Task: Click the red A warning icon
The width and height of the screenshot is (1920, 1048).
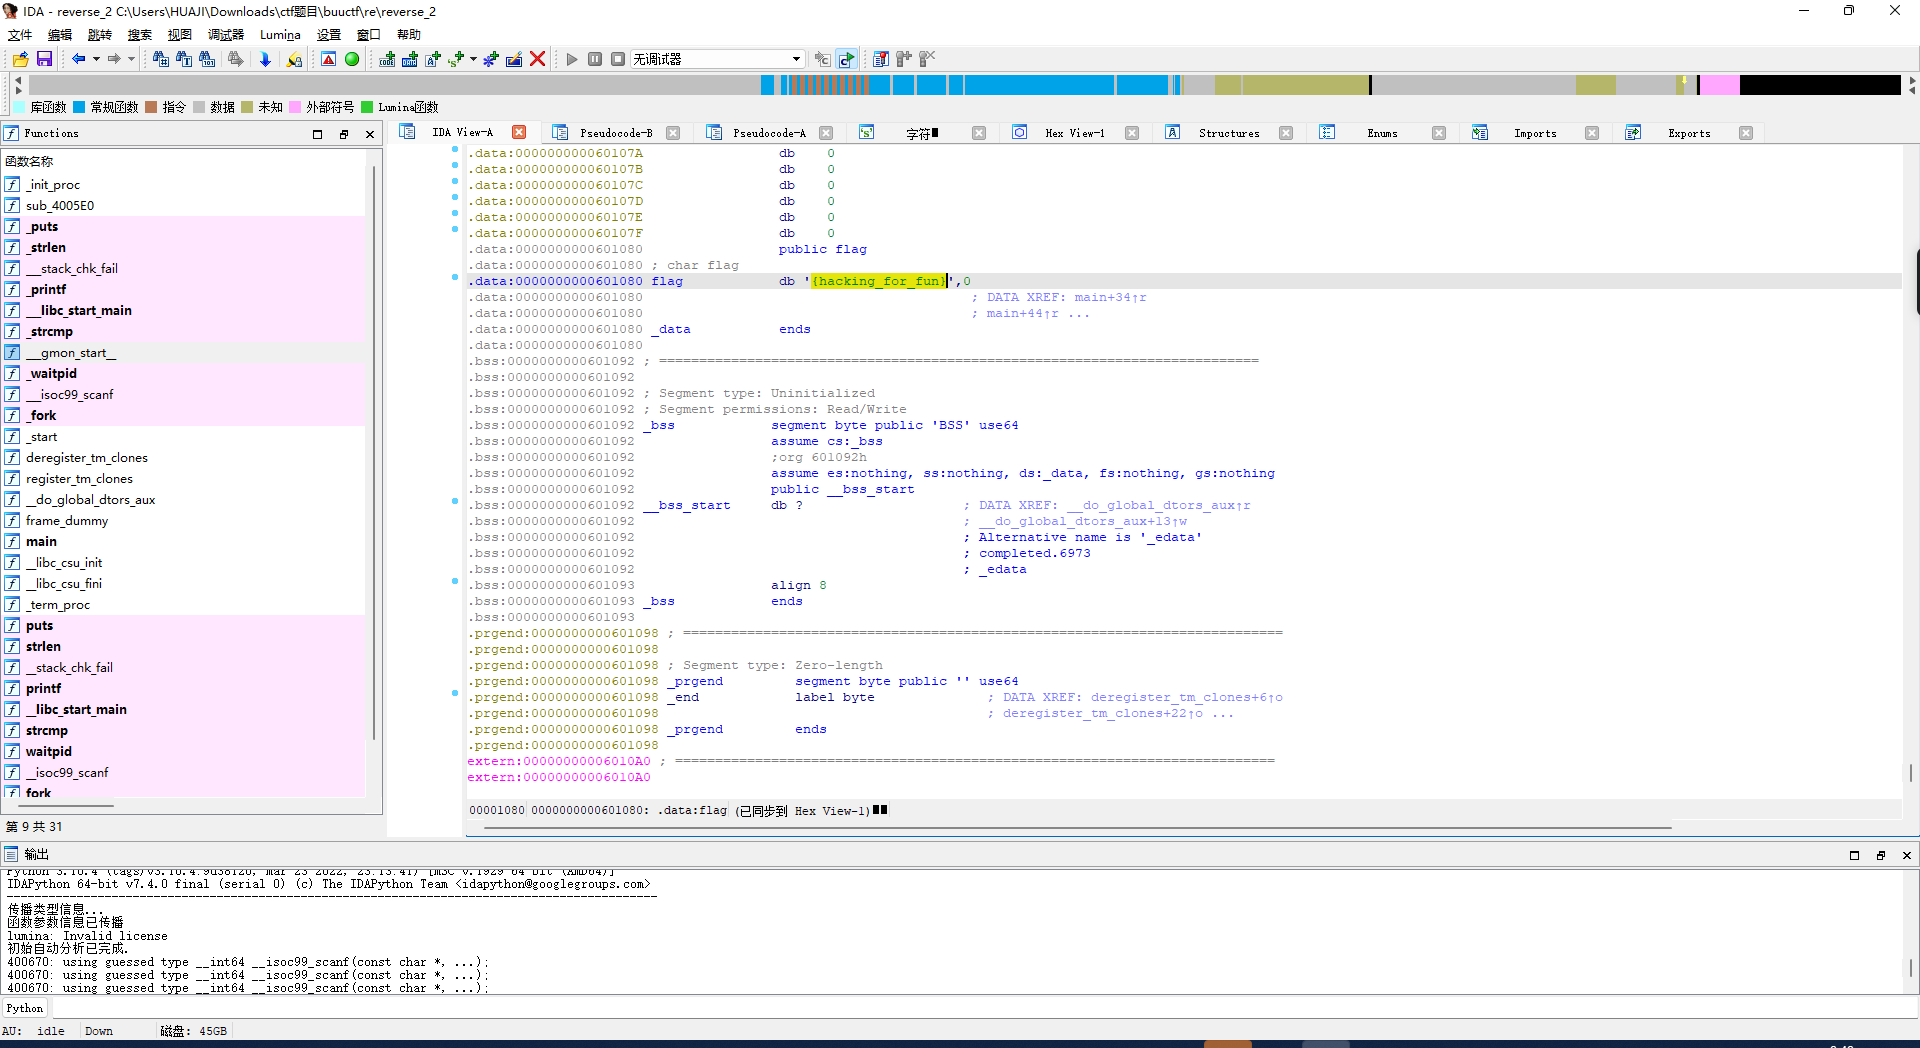Action: pyautogui.click(x=328, y=60)
